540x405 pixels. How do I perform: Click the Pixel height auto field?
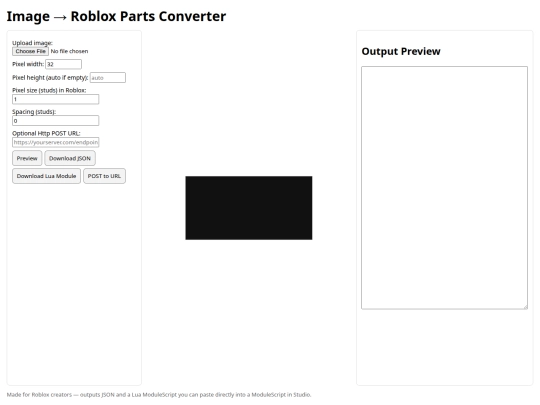click(108, 77)
